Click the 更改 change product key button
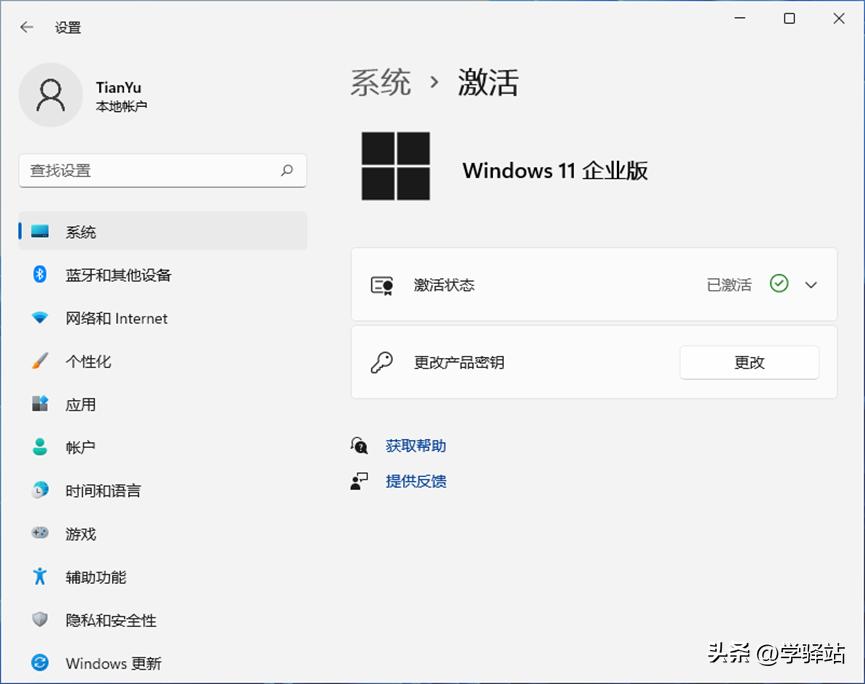This screenshot has width=865, height=684. tap(749, 362)
